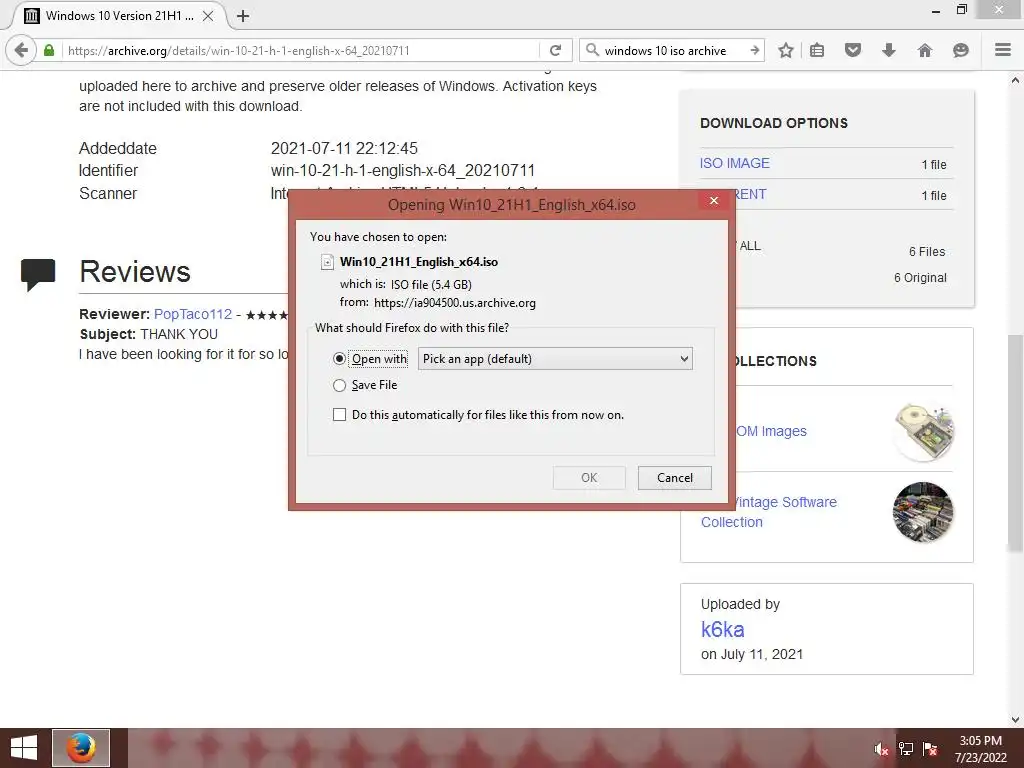Click the identifier value win-10-21-h-1-english-x-64_20210711
The height and width of the screenshot is (768, 1024).
403,170
